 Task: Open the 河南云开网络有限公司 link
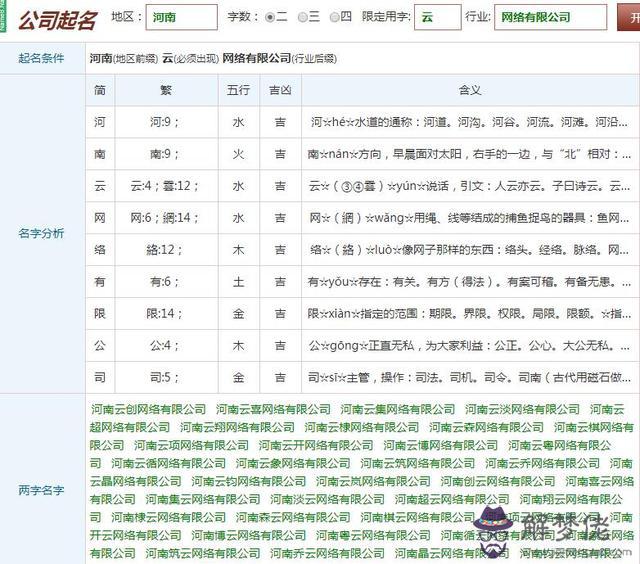click(x=316, y=445)
